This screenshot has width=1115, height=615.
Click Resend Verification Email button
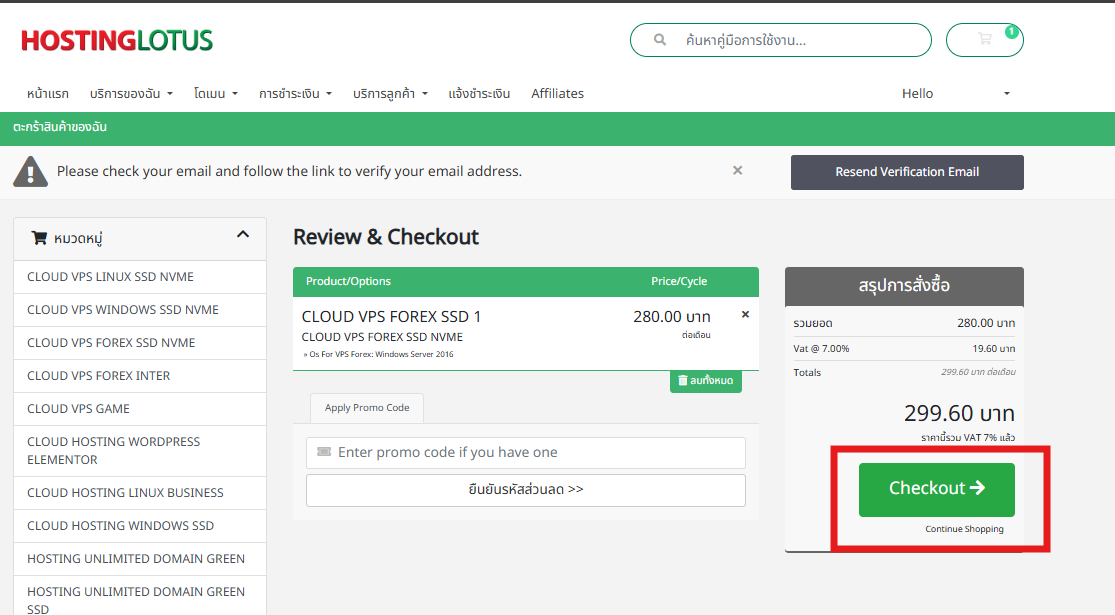[907, 172]
